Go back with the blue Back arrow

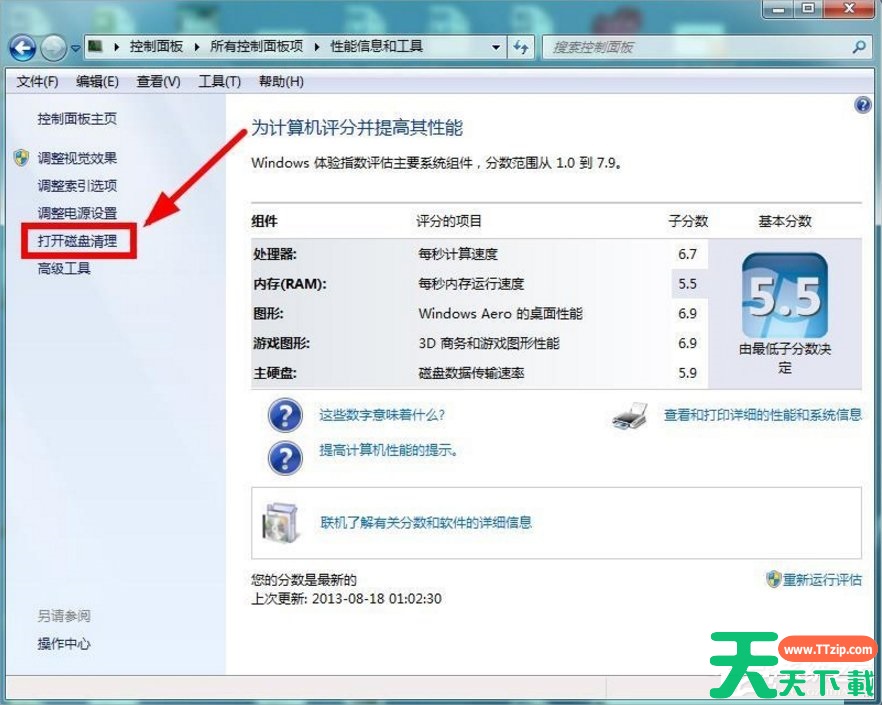tap(22, 48)
